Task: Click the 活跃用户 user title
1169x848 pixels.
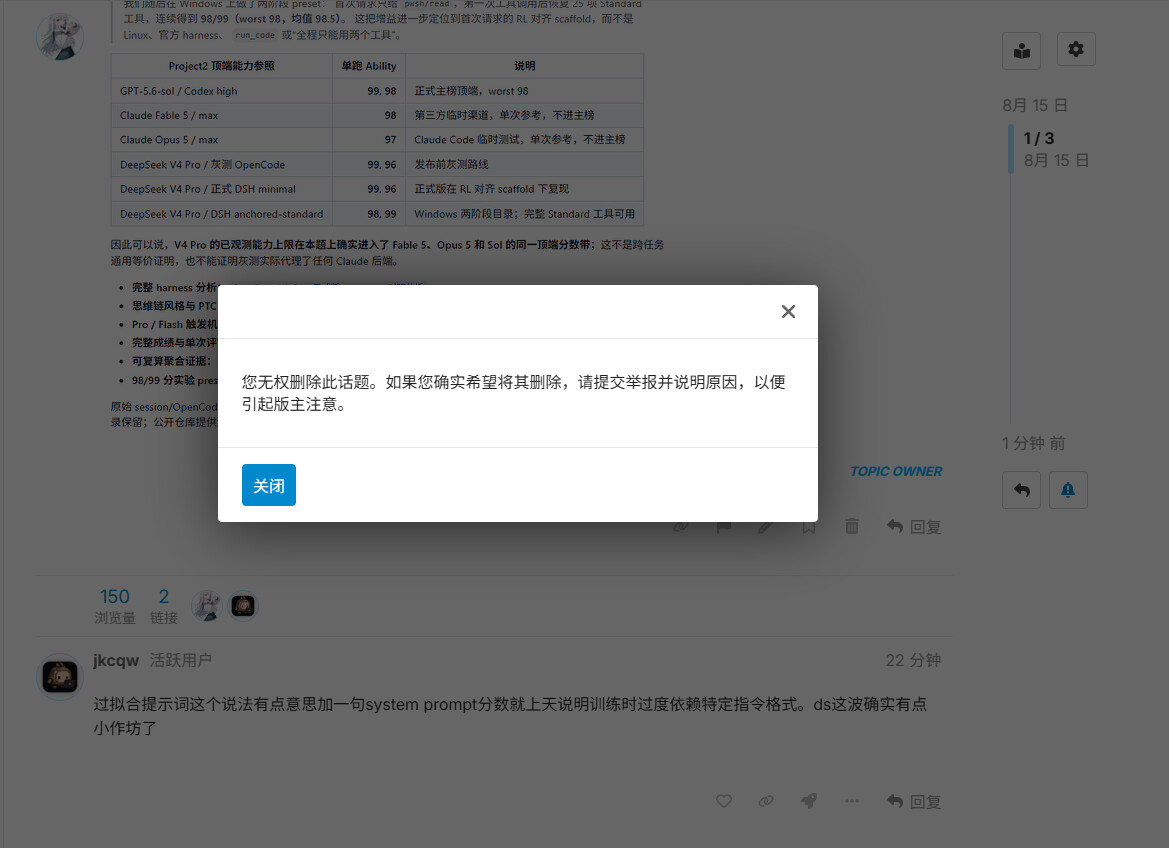Action: (180, 660)
